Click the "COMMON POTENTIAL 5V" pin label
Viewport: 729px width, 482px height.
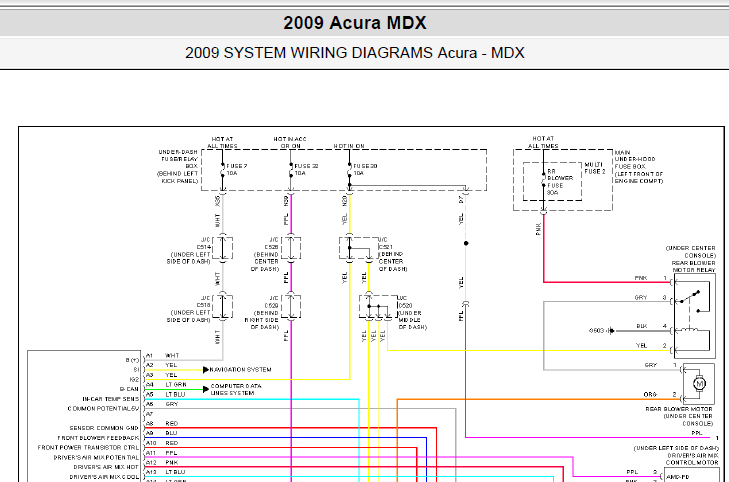point(103,409)
